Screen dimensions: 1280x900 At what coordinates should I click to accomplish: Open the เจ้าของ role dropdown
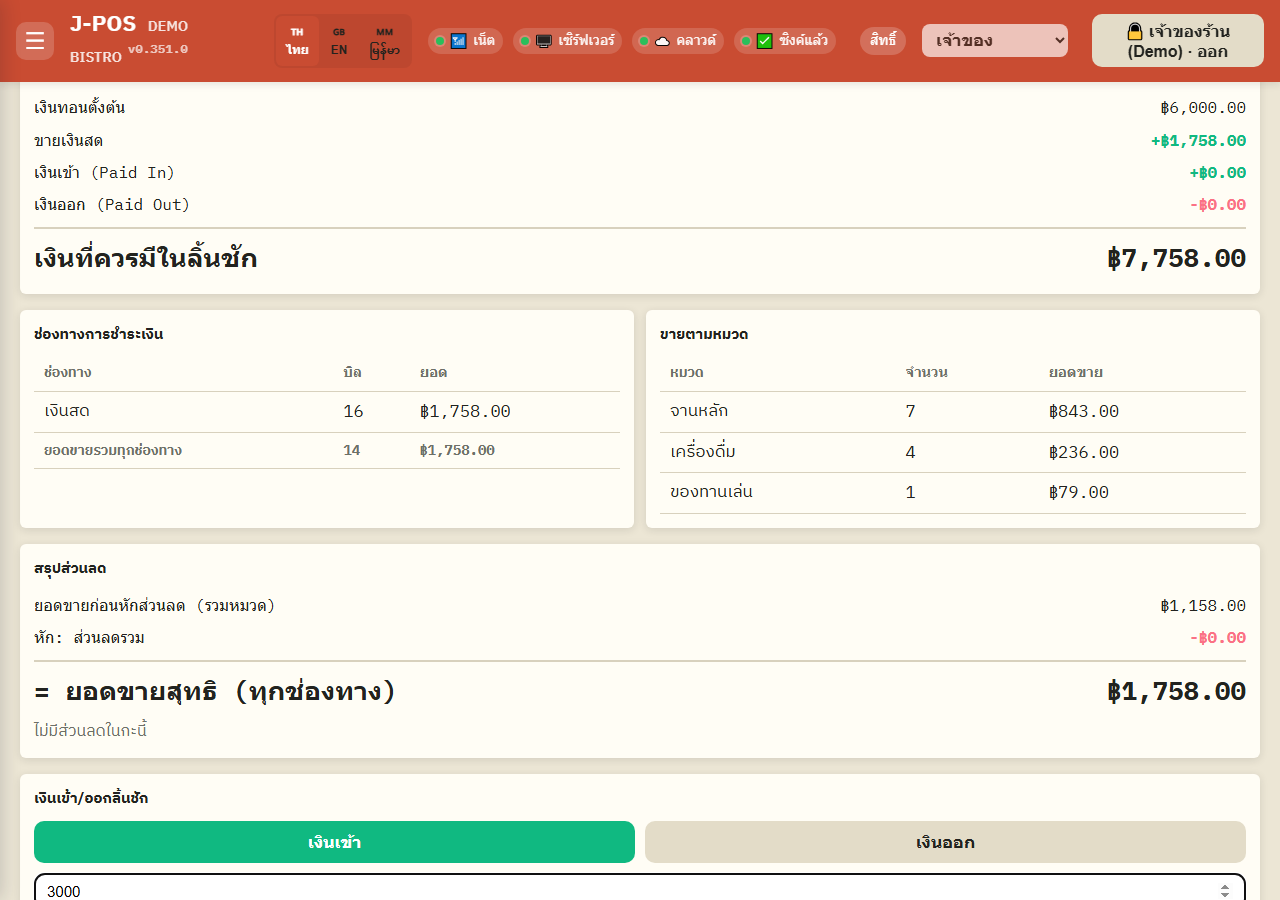995,41
